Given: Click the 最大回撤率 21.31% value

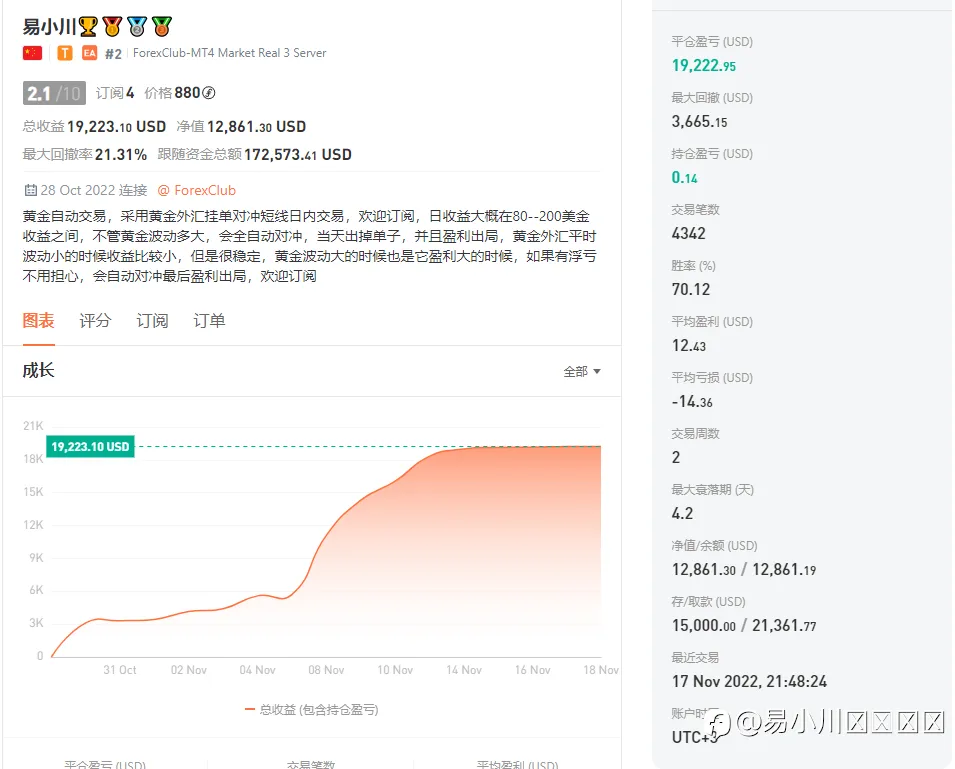Looking at the screenshot, I should 85,155.
